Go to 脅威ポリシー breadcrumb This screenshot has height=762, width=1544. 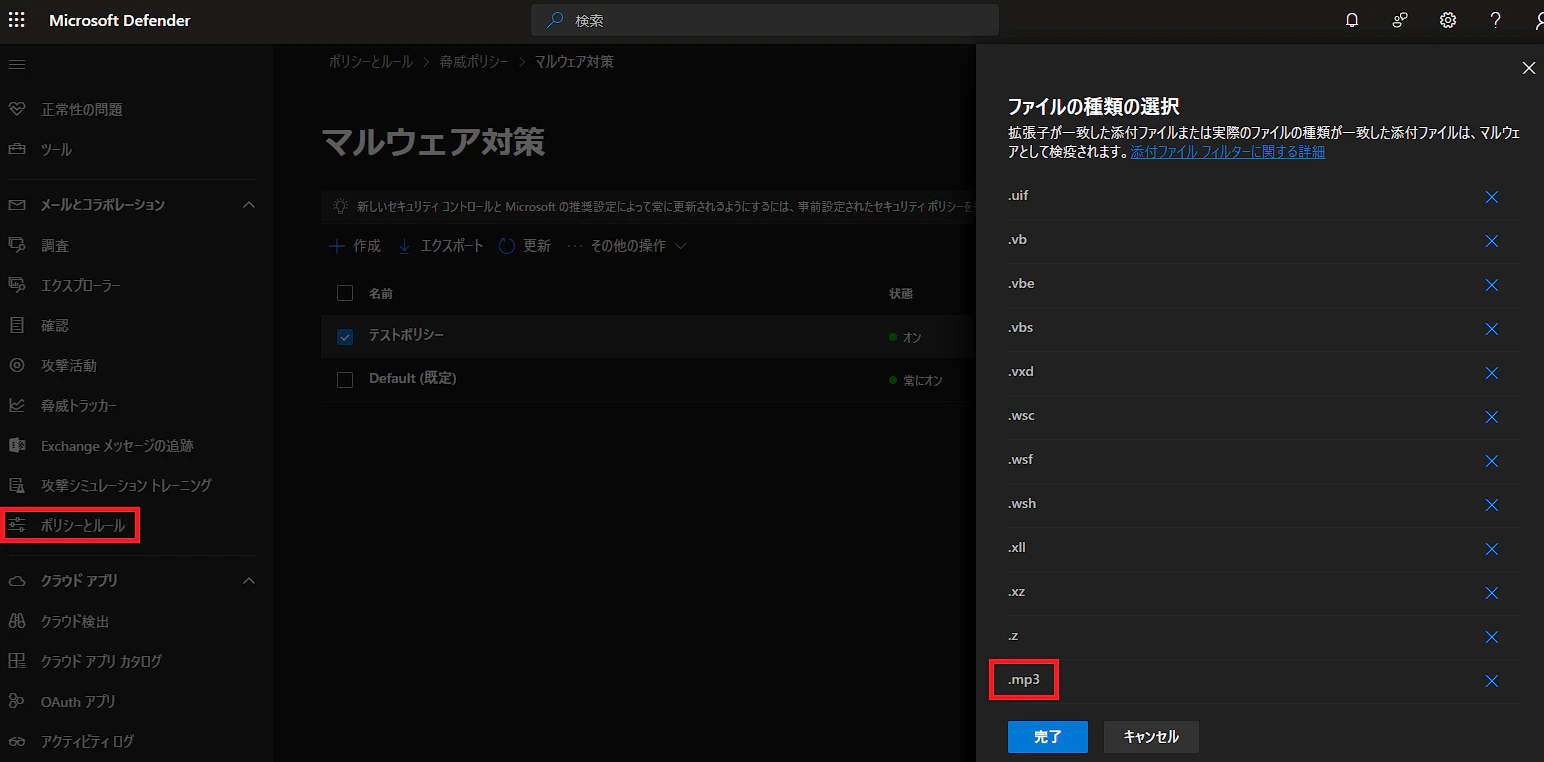point(473,62)
